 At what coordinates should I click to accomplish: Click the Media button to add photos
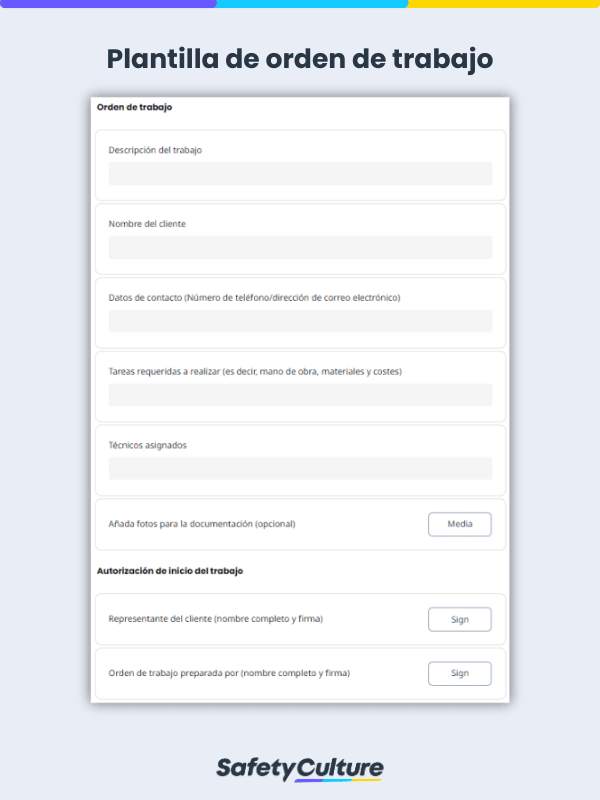point(459,524)
